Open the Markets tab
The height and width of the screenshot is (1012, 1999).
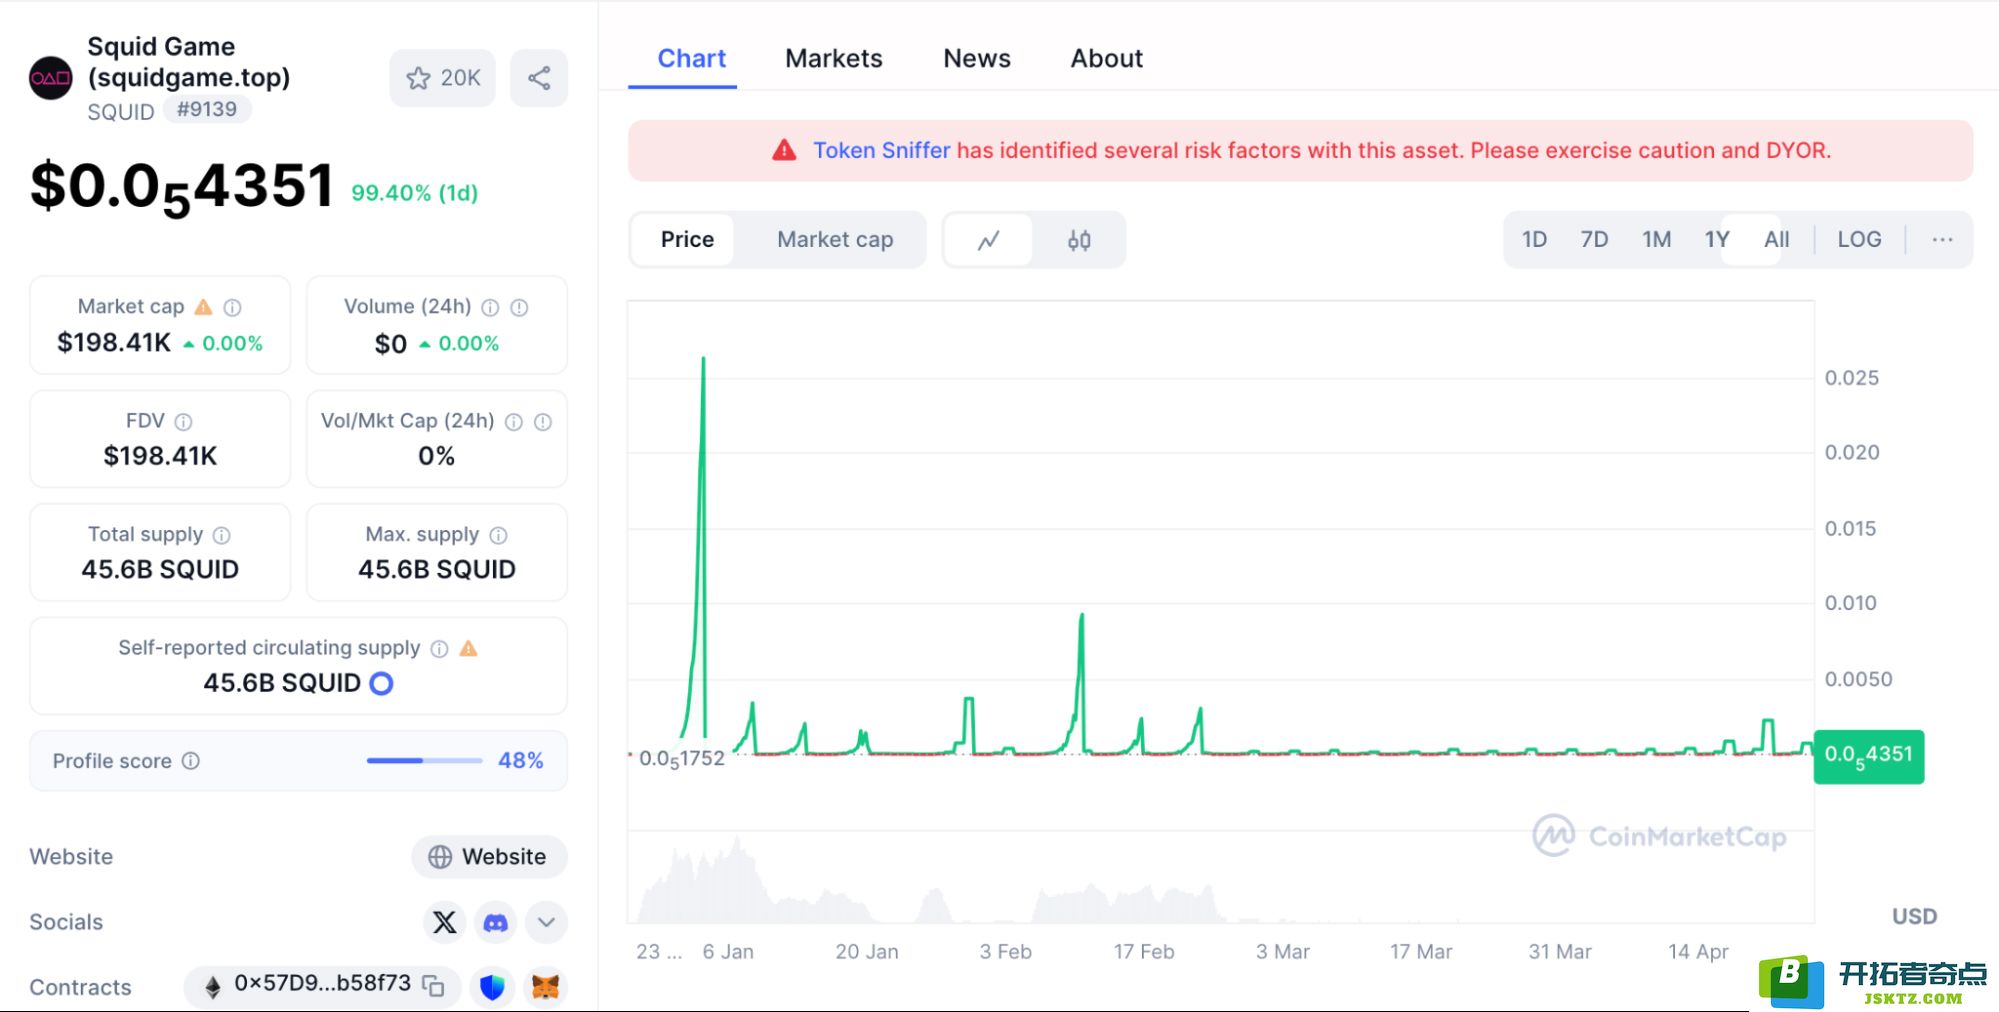coord(833,59)
